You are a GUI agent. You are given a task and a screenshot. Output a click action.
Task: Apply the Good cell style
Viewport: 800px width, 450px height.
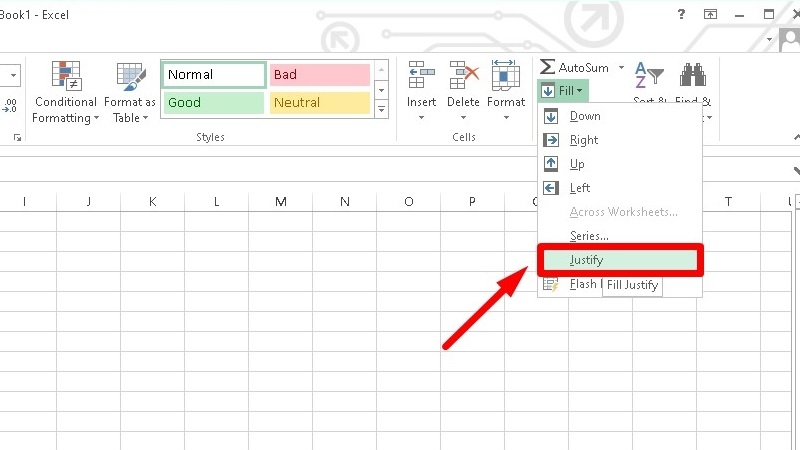[213, 102]
